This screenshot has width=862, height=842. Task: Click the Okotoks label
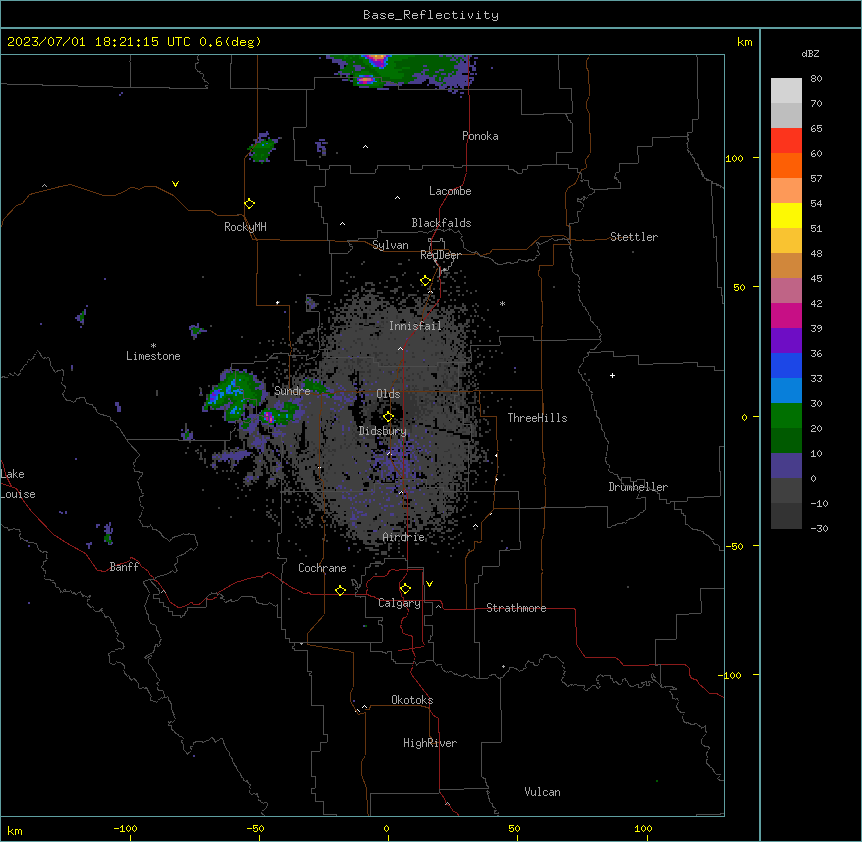pyautogui.click(x=412, y=700)
